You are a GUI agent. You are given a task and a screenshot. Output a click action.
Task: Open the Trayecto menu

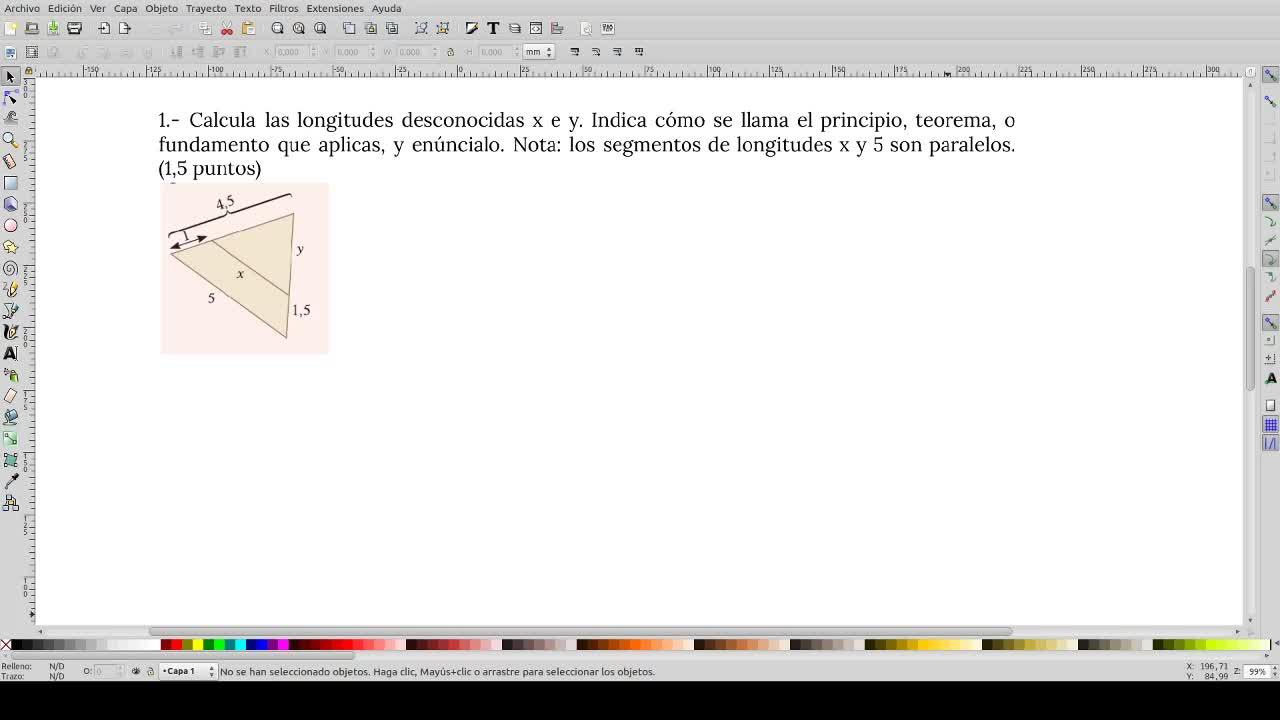click(206, 8)
